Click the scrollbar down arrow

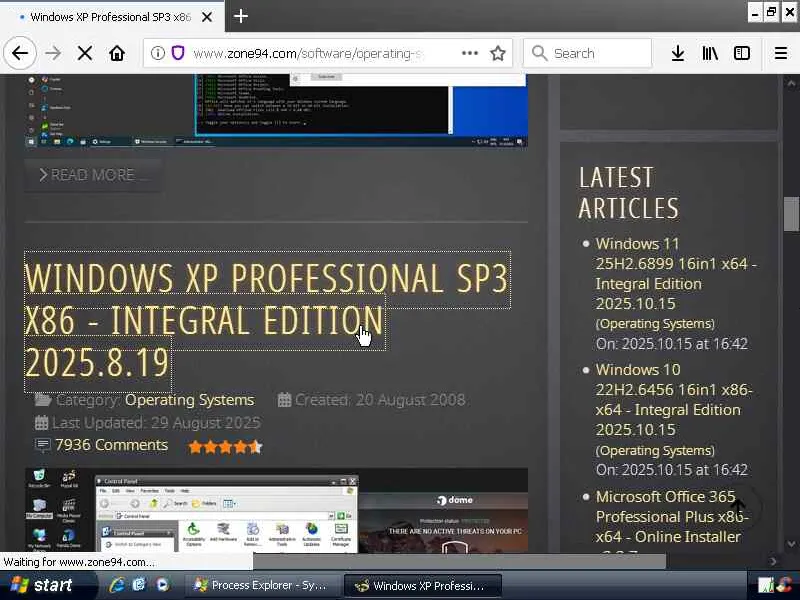(791, 544)
